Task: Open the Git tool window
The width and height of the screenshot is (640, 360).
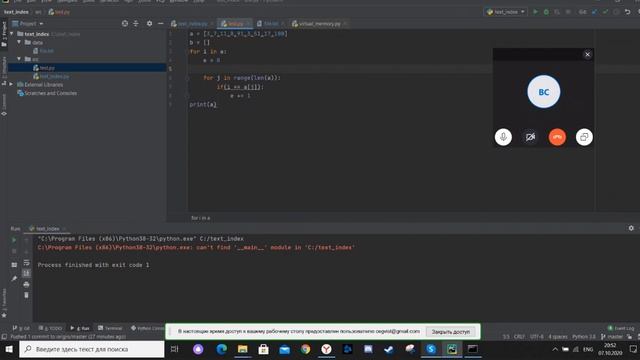Action: point(21,328)
